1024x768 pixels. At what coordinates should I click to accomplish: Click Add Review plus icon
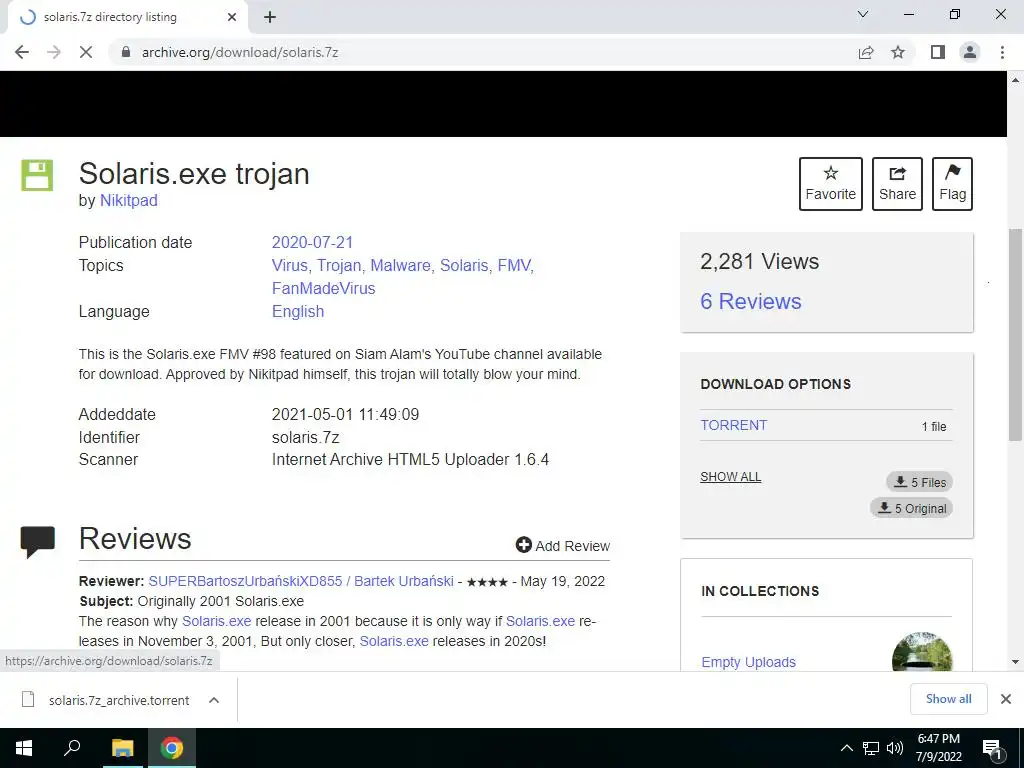523,545
